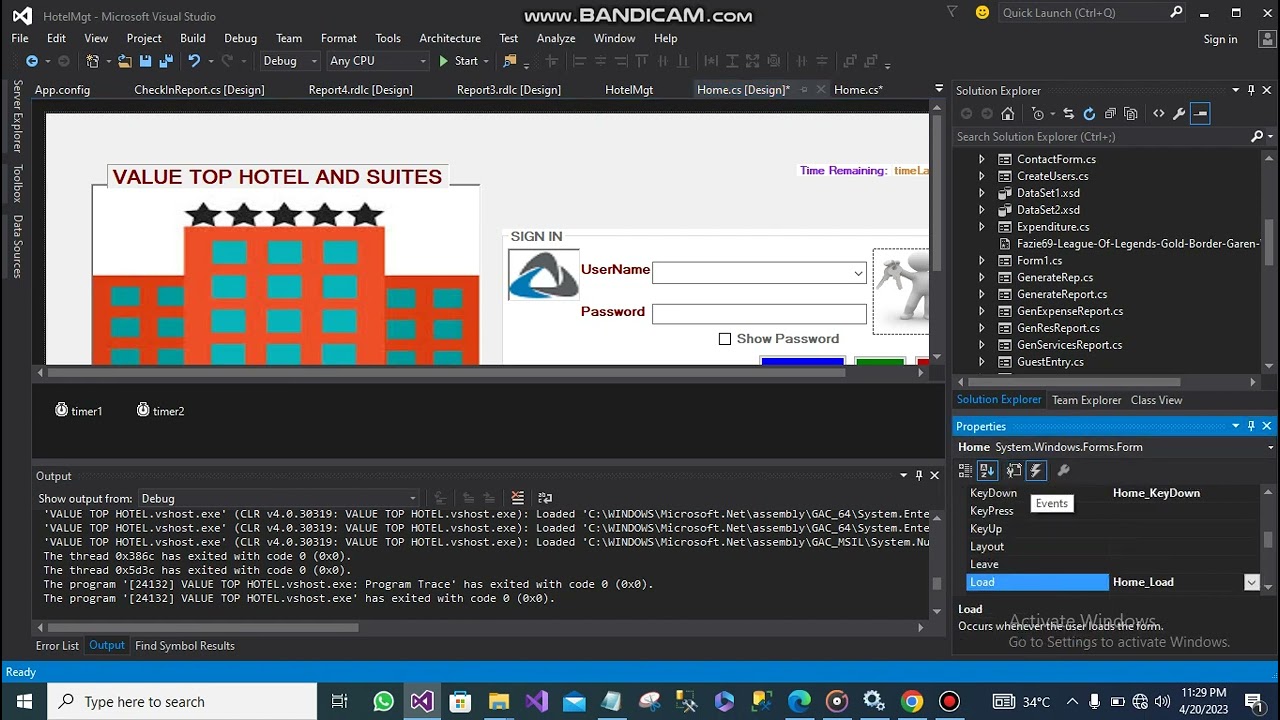
Task: Click the Collapse All icon in Solution Explorer
Action: (1110, 113)
